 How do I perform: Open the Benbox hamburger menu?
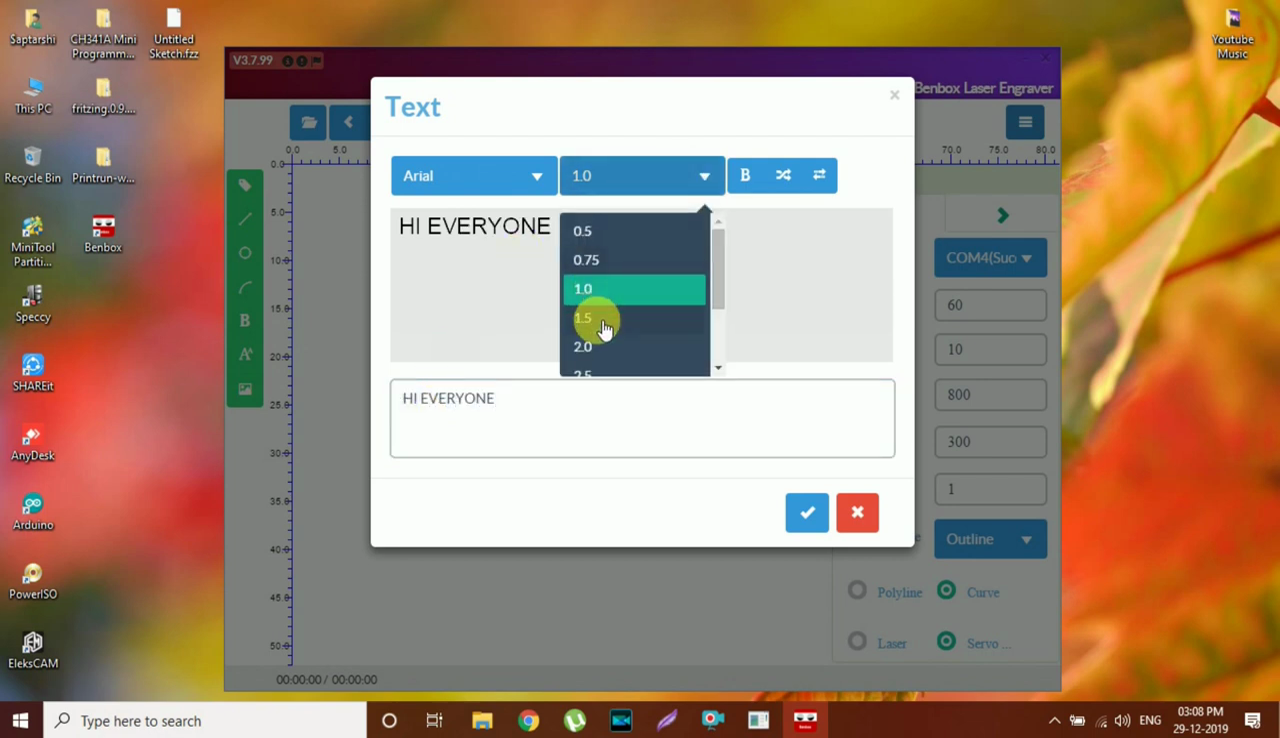pos(1025,122)
